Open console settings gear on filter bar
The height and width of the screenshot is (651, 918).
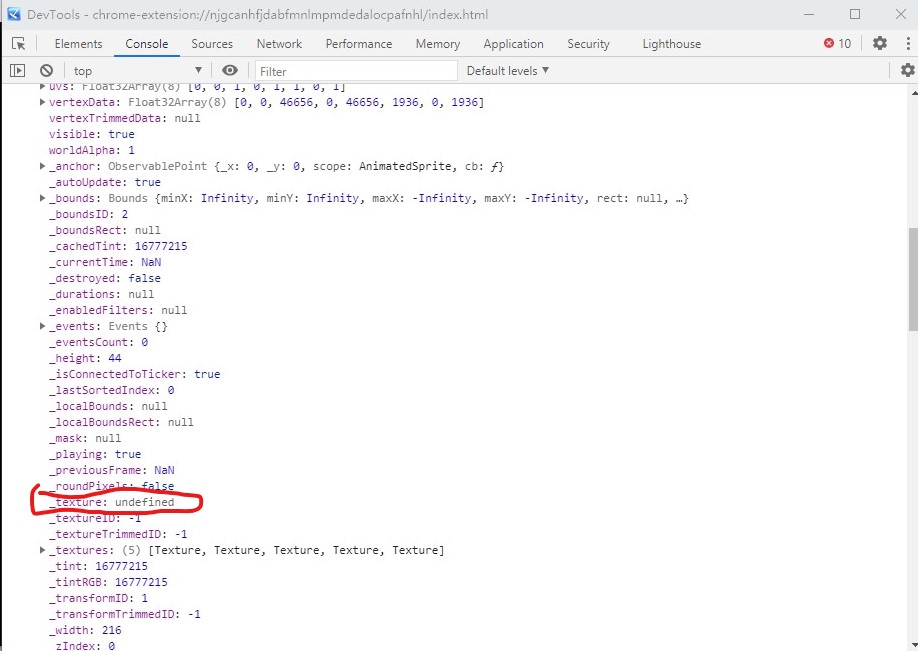[907, 70]
